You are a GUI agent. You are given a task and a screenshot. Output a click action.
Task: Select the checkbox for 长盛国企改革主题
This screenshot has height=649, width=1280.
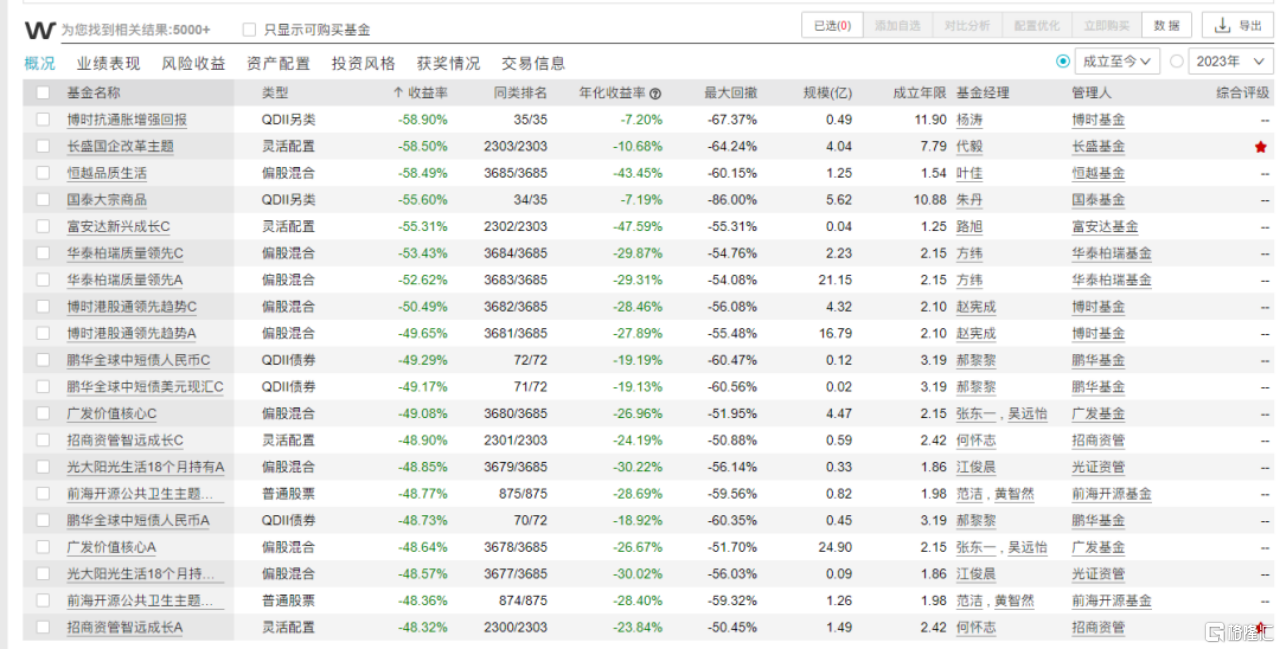[x=43, y=146]
